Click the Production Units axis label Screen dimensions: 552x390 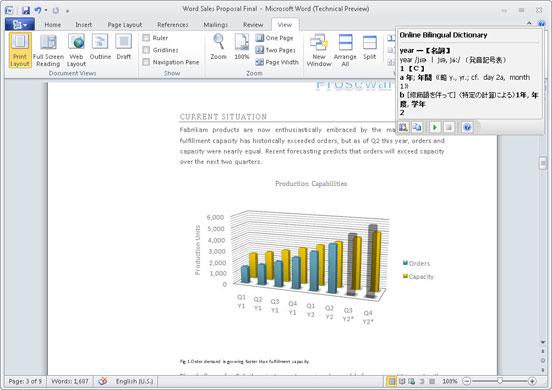coord(197,250)
